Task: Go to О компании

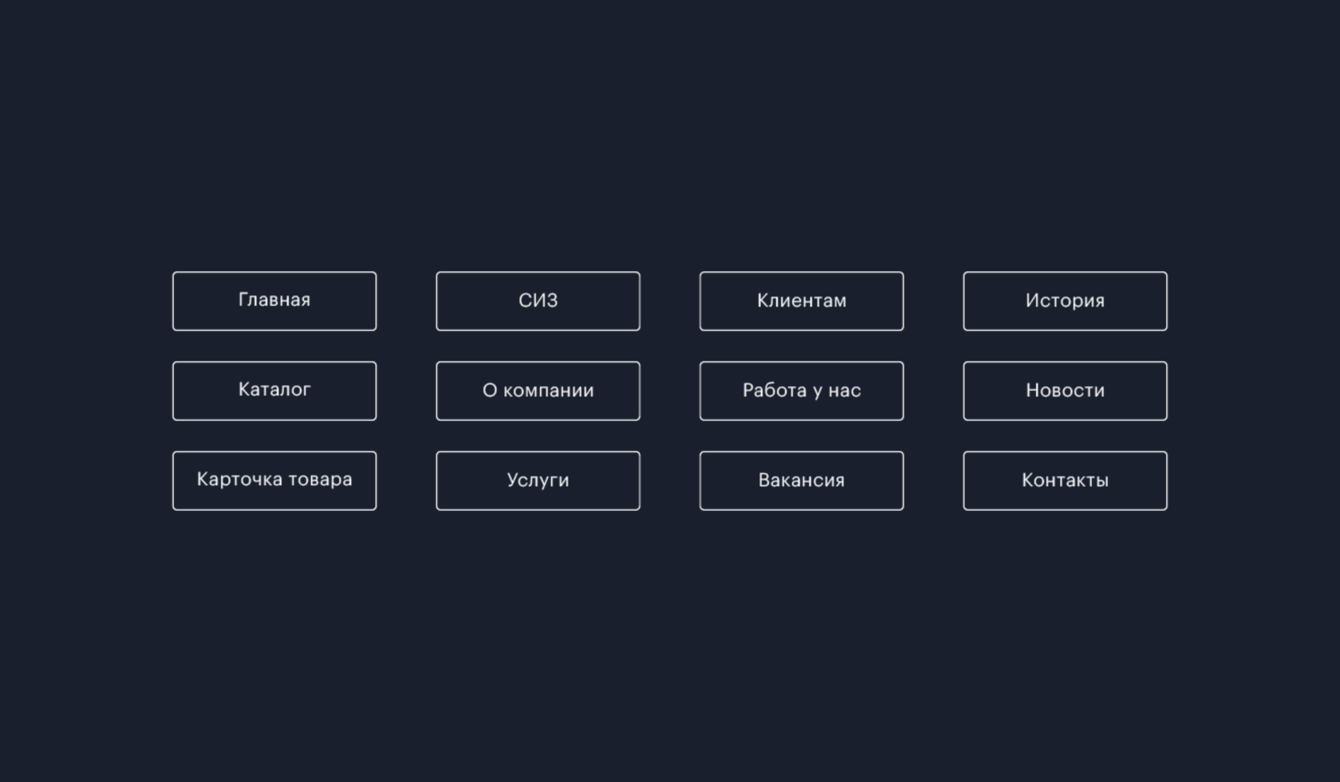Action: coord(538,391)
